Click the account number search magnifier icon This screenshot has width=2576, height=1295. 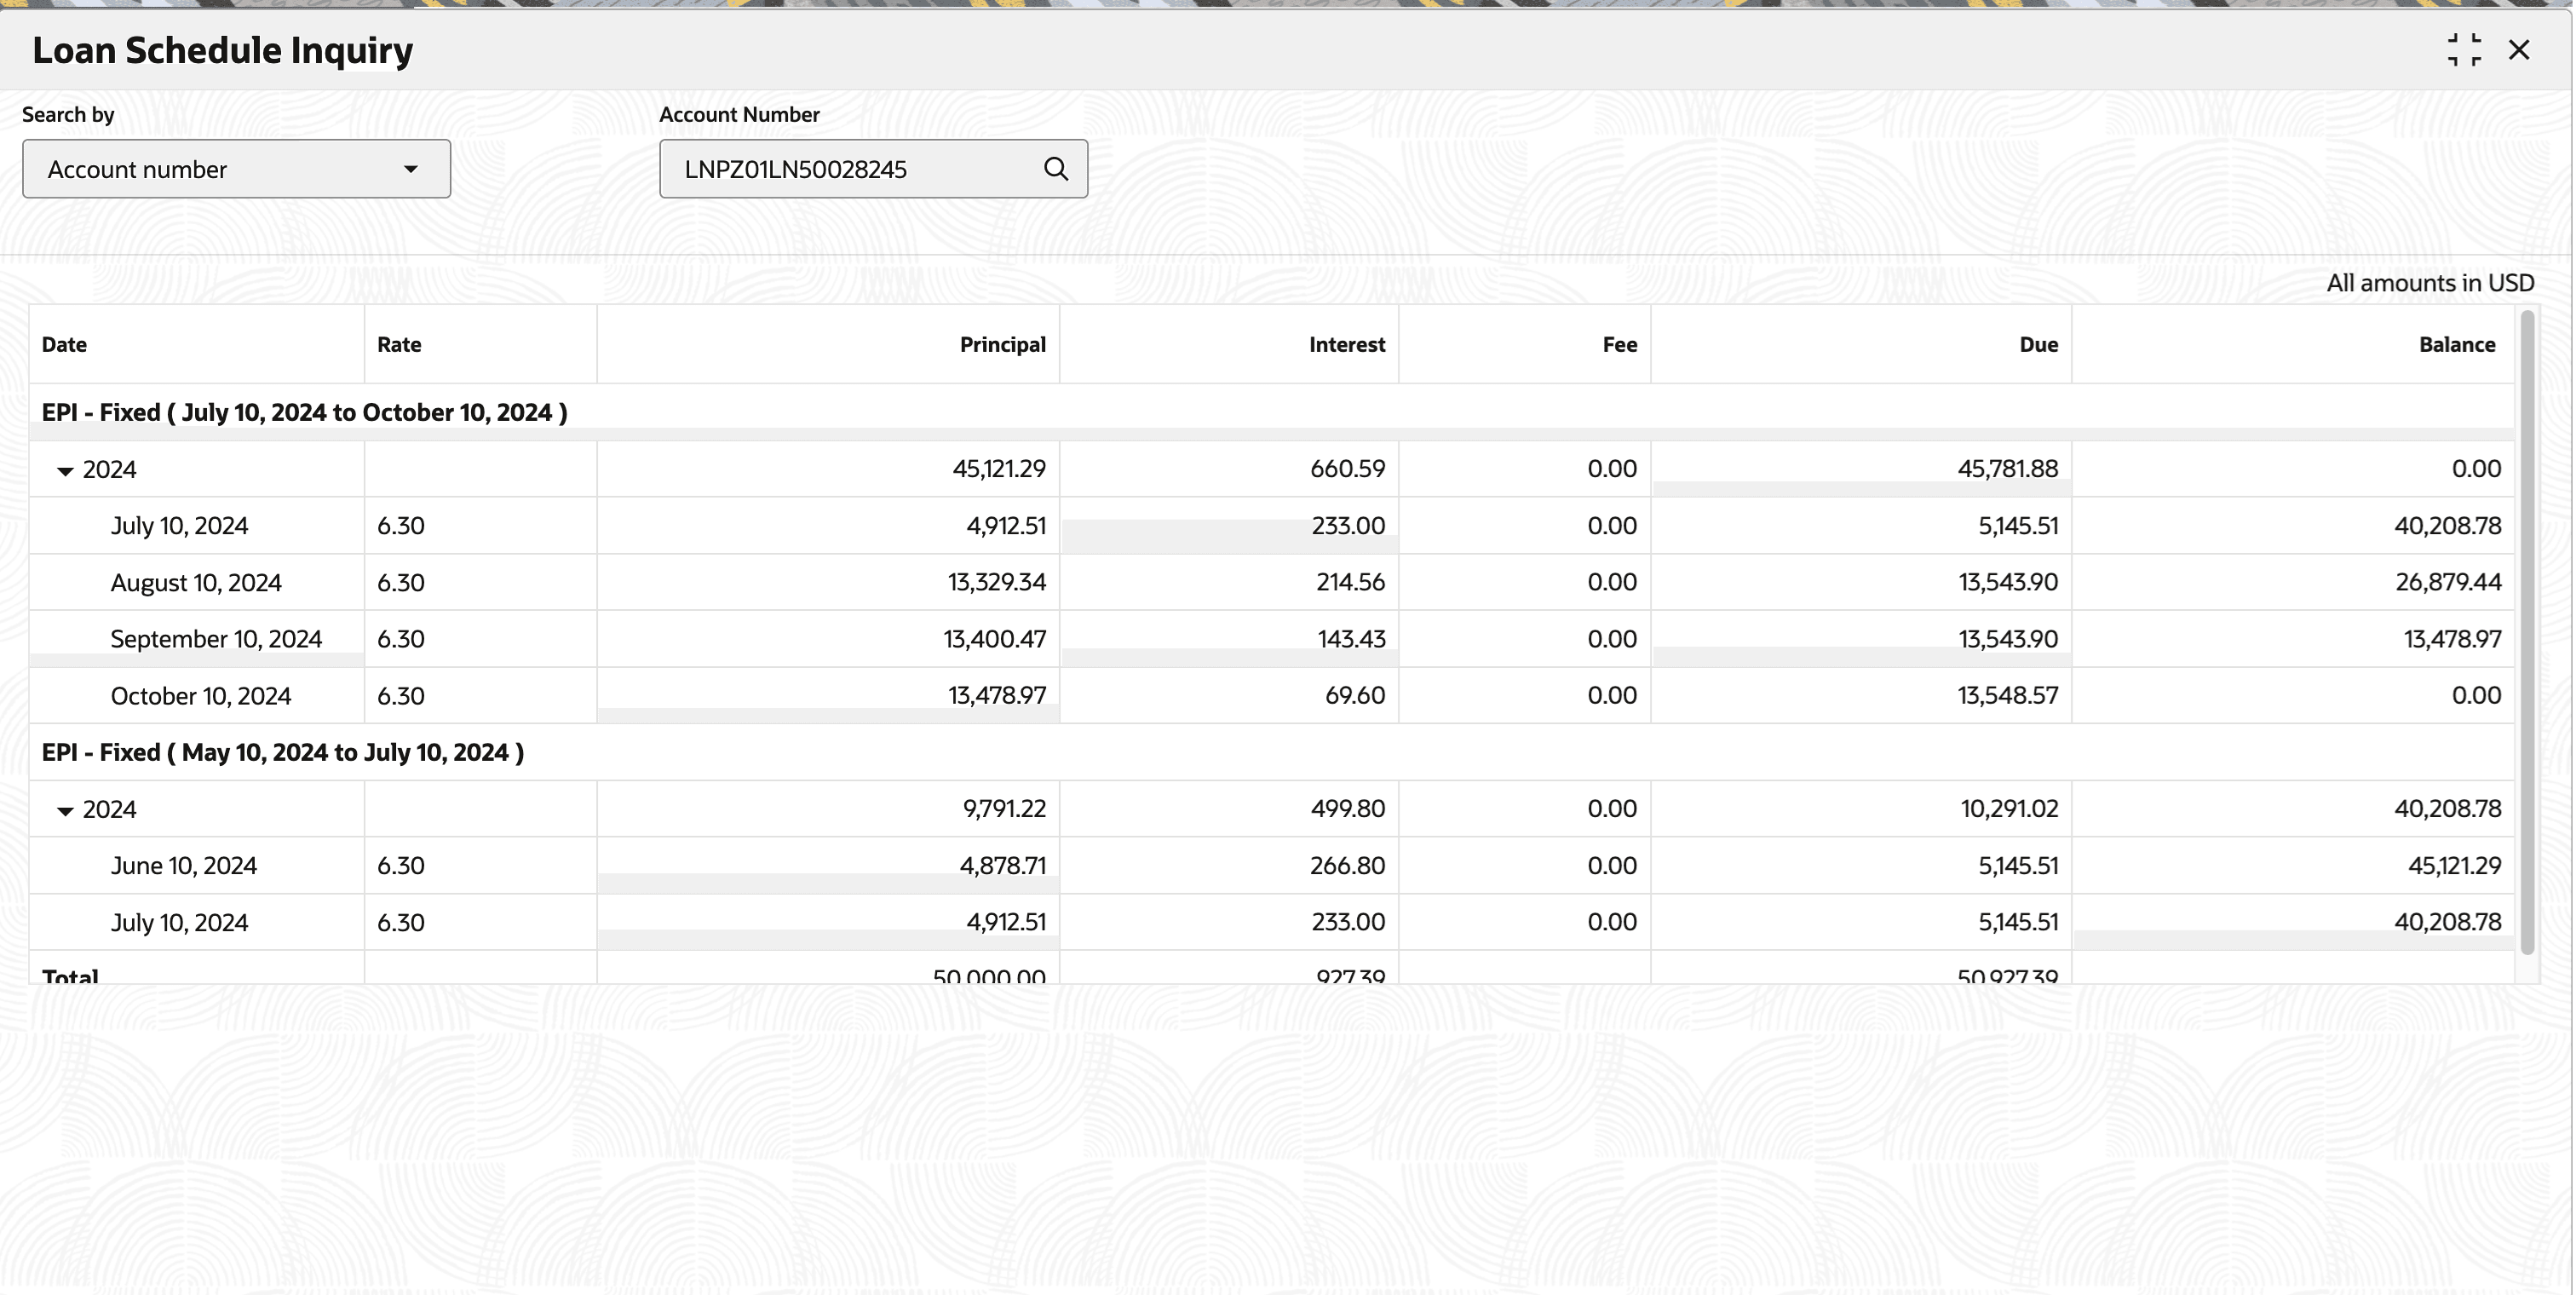[x=1055, y=169]
